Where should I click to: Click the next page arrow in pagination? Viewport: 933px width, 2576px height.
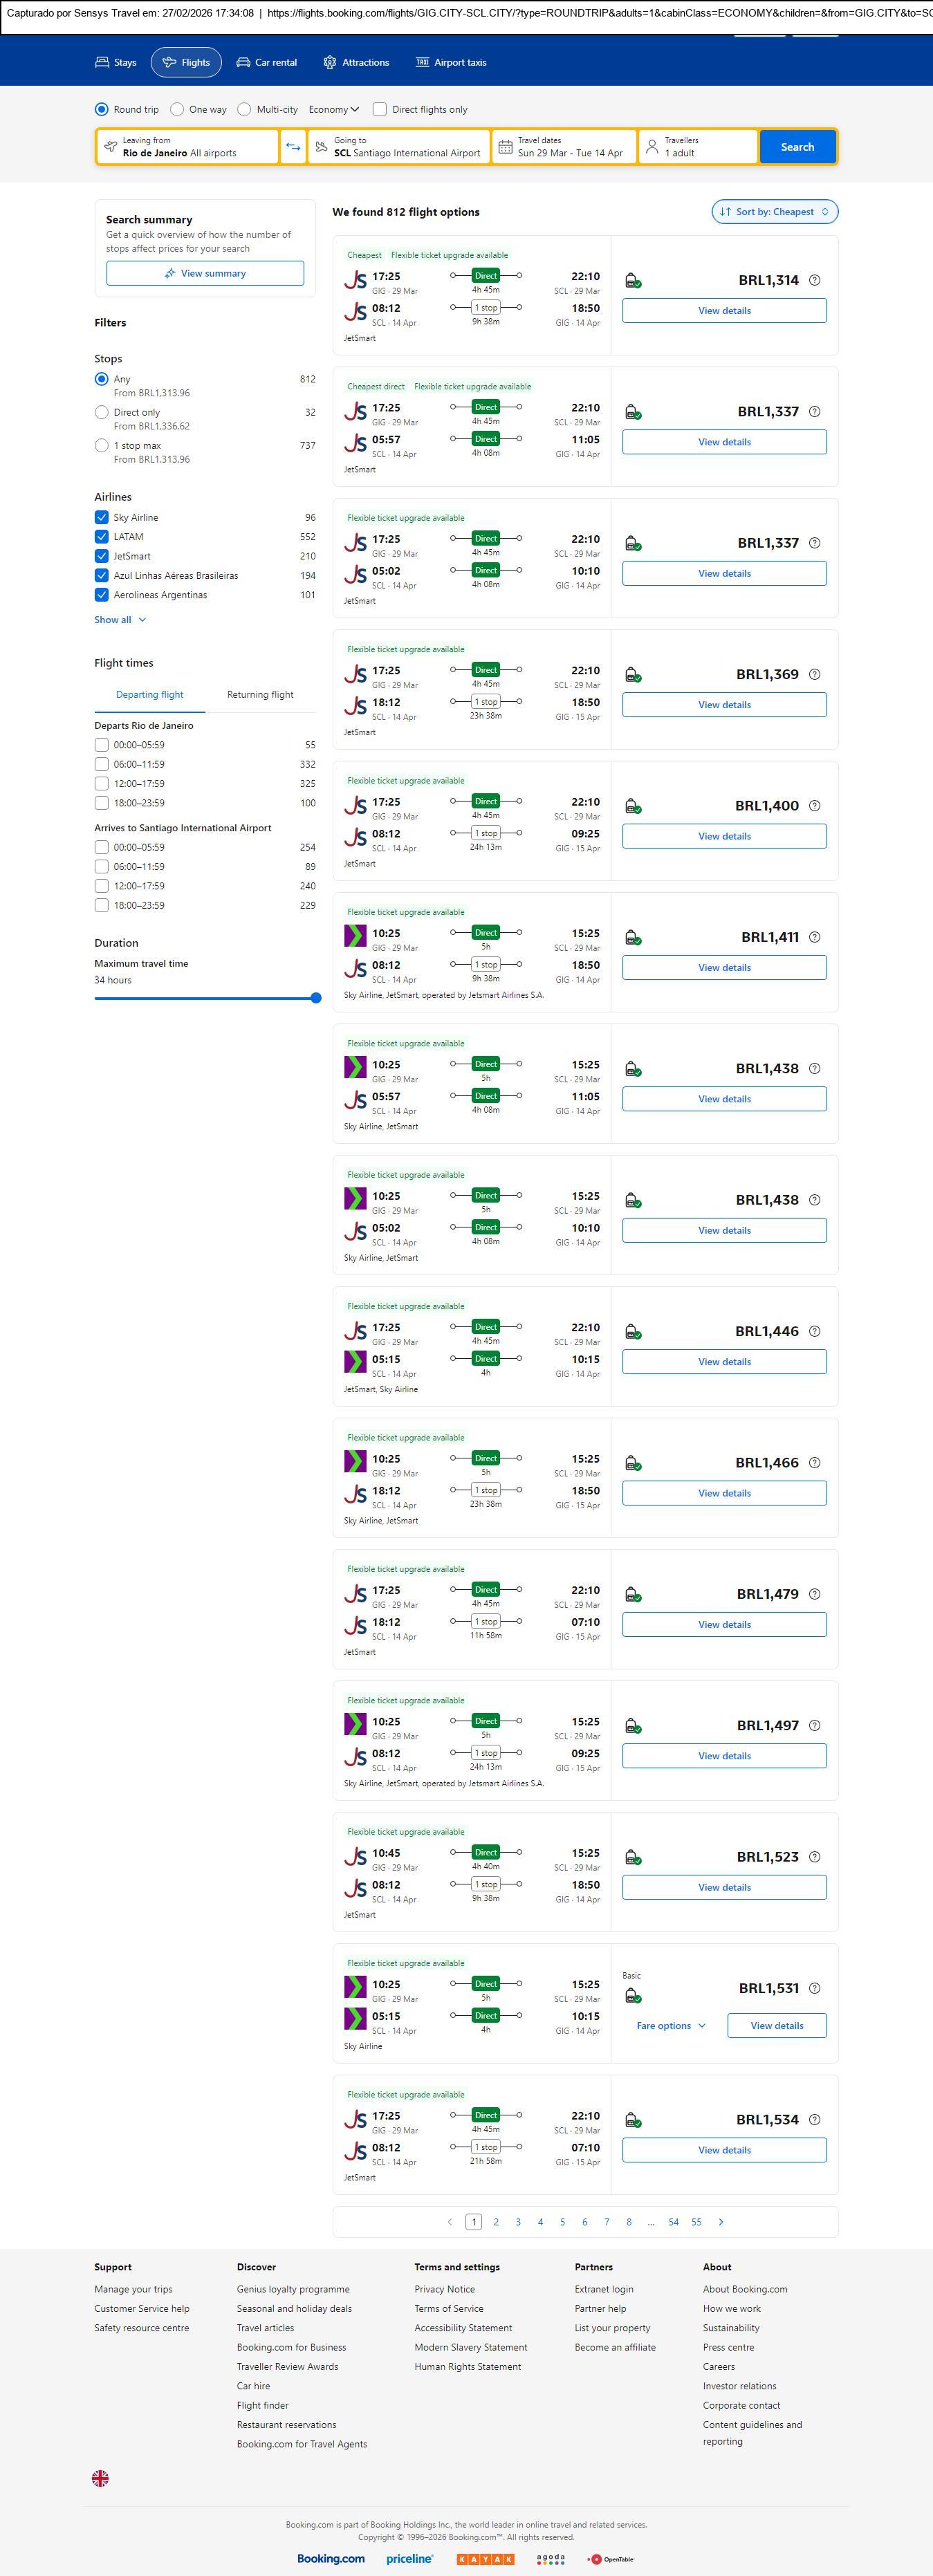[721, 2222]
